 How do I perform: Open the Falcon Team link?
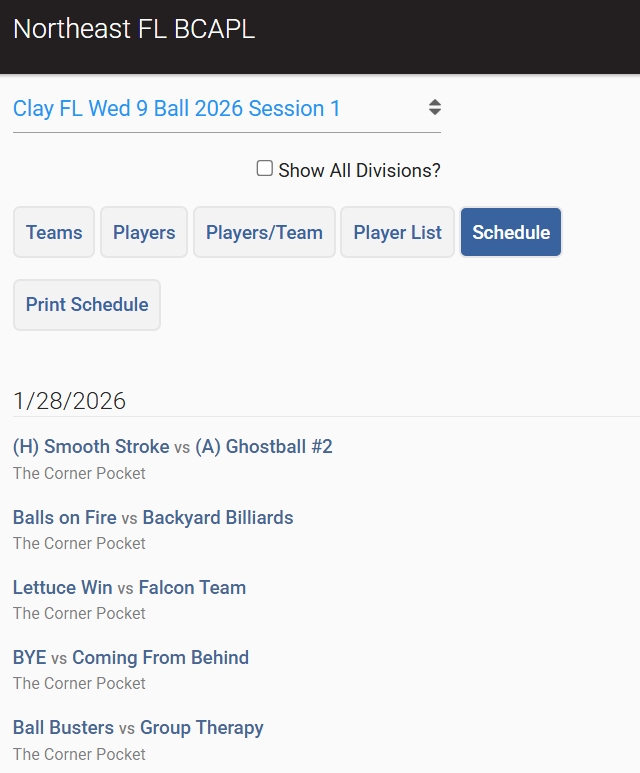coord(192,588)
